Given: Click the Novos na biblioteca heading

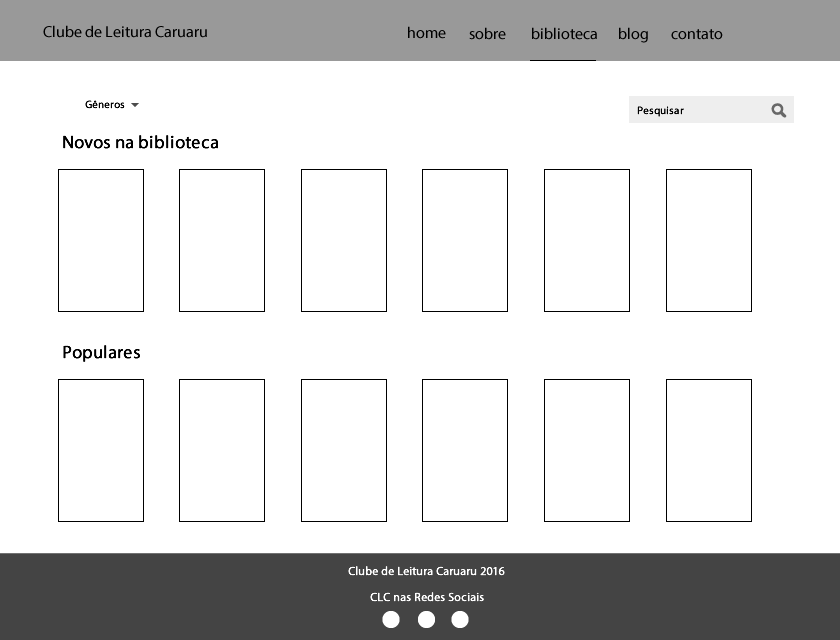Looking at the screenshot, I should 140,142.
